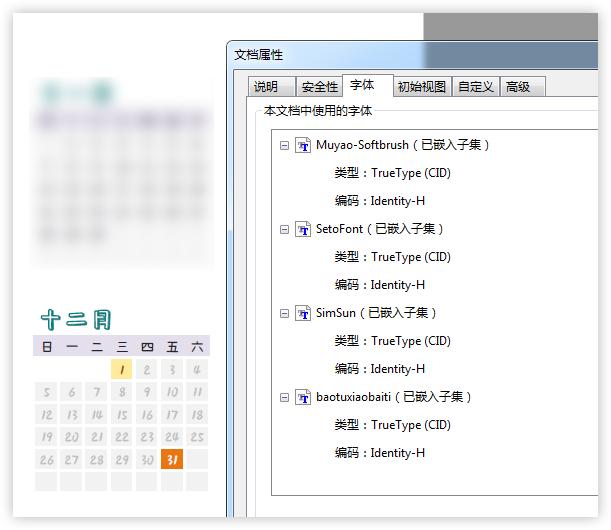Screen dimensions: 611x530
Task: Click the 日 weekday header in calendar
Action: 47,346
